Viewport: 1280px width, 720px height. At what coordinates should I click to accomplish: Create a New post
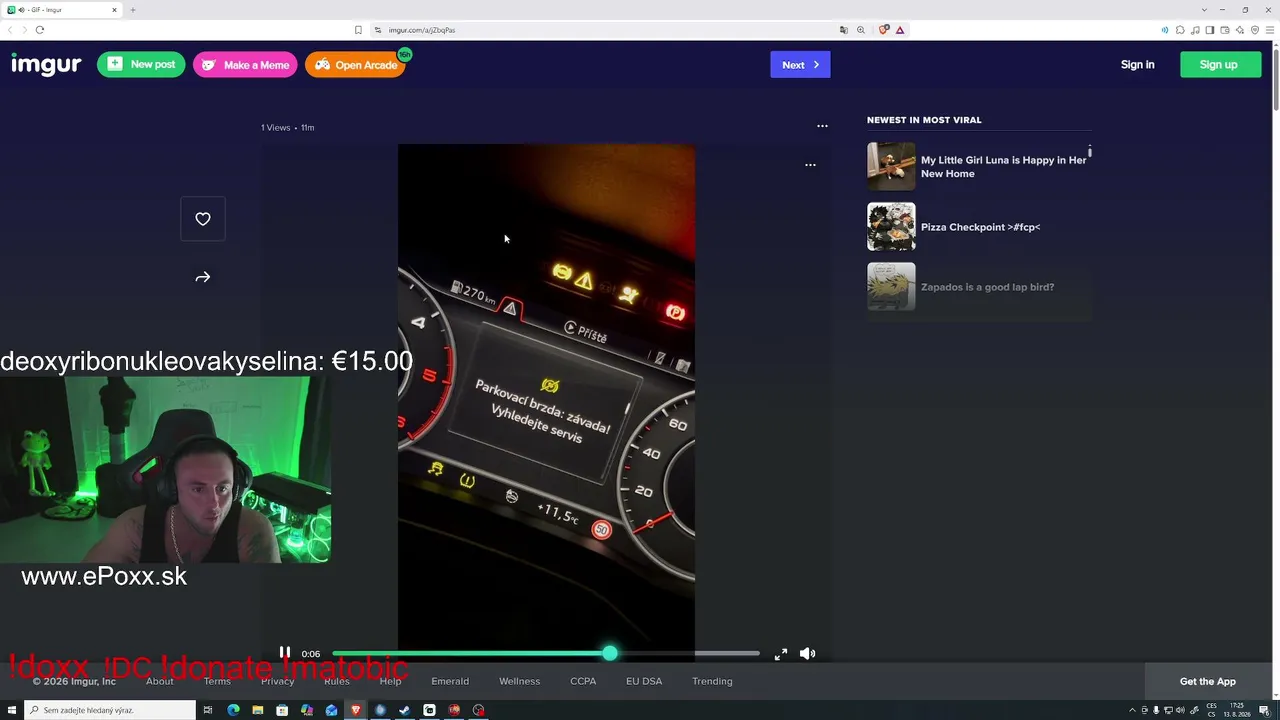pyautogui.click(x=141, y=65)
